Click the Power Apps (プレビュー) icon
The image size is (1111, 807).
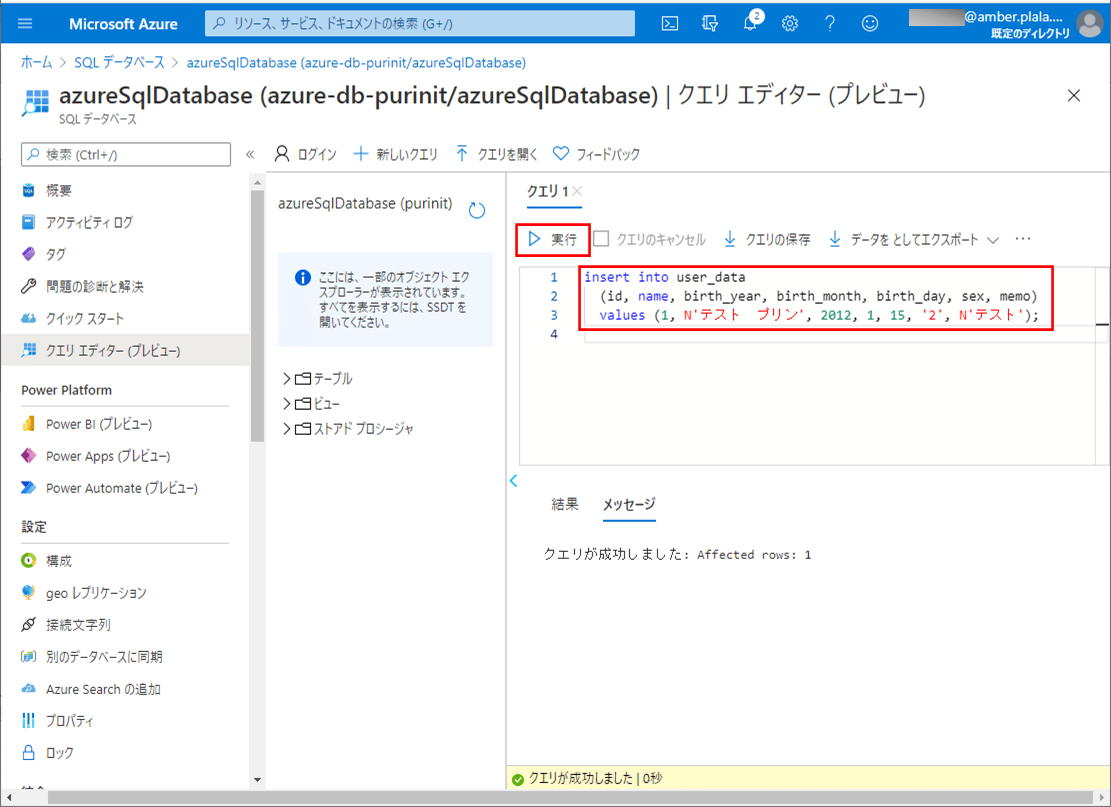28,456
